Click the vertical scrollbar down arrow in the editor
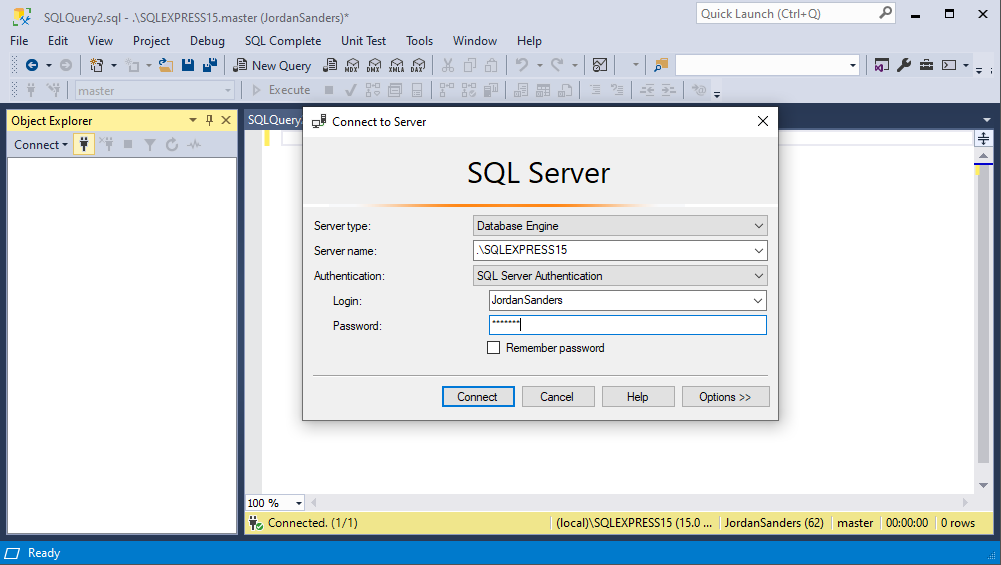1001x565 pixels. (x=984, y=486)
